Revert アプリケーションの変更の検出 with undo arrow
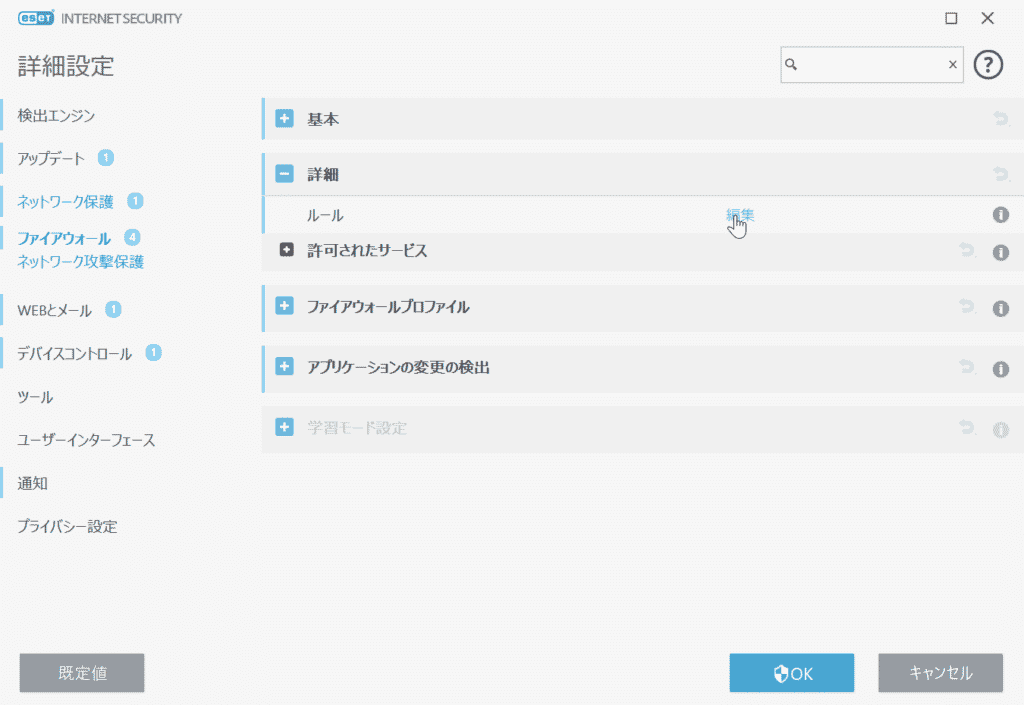This screenshot has width=1024, height=705. pos(967,367)
